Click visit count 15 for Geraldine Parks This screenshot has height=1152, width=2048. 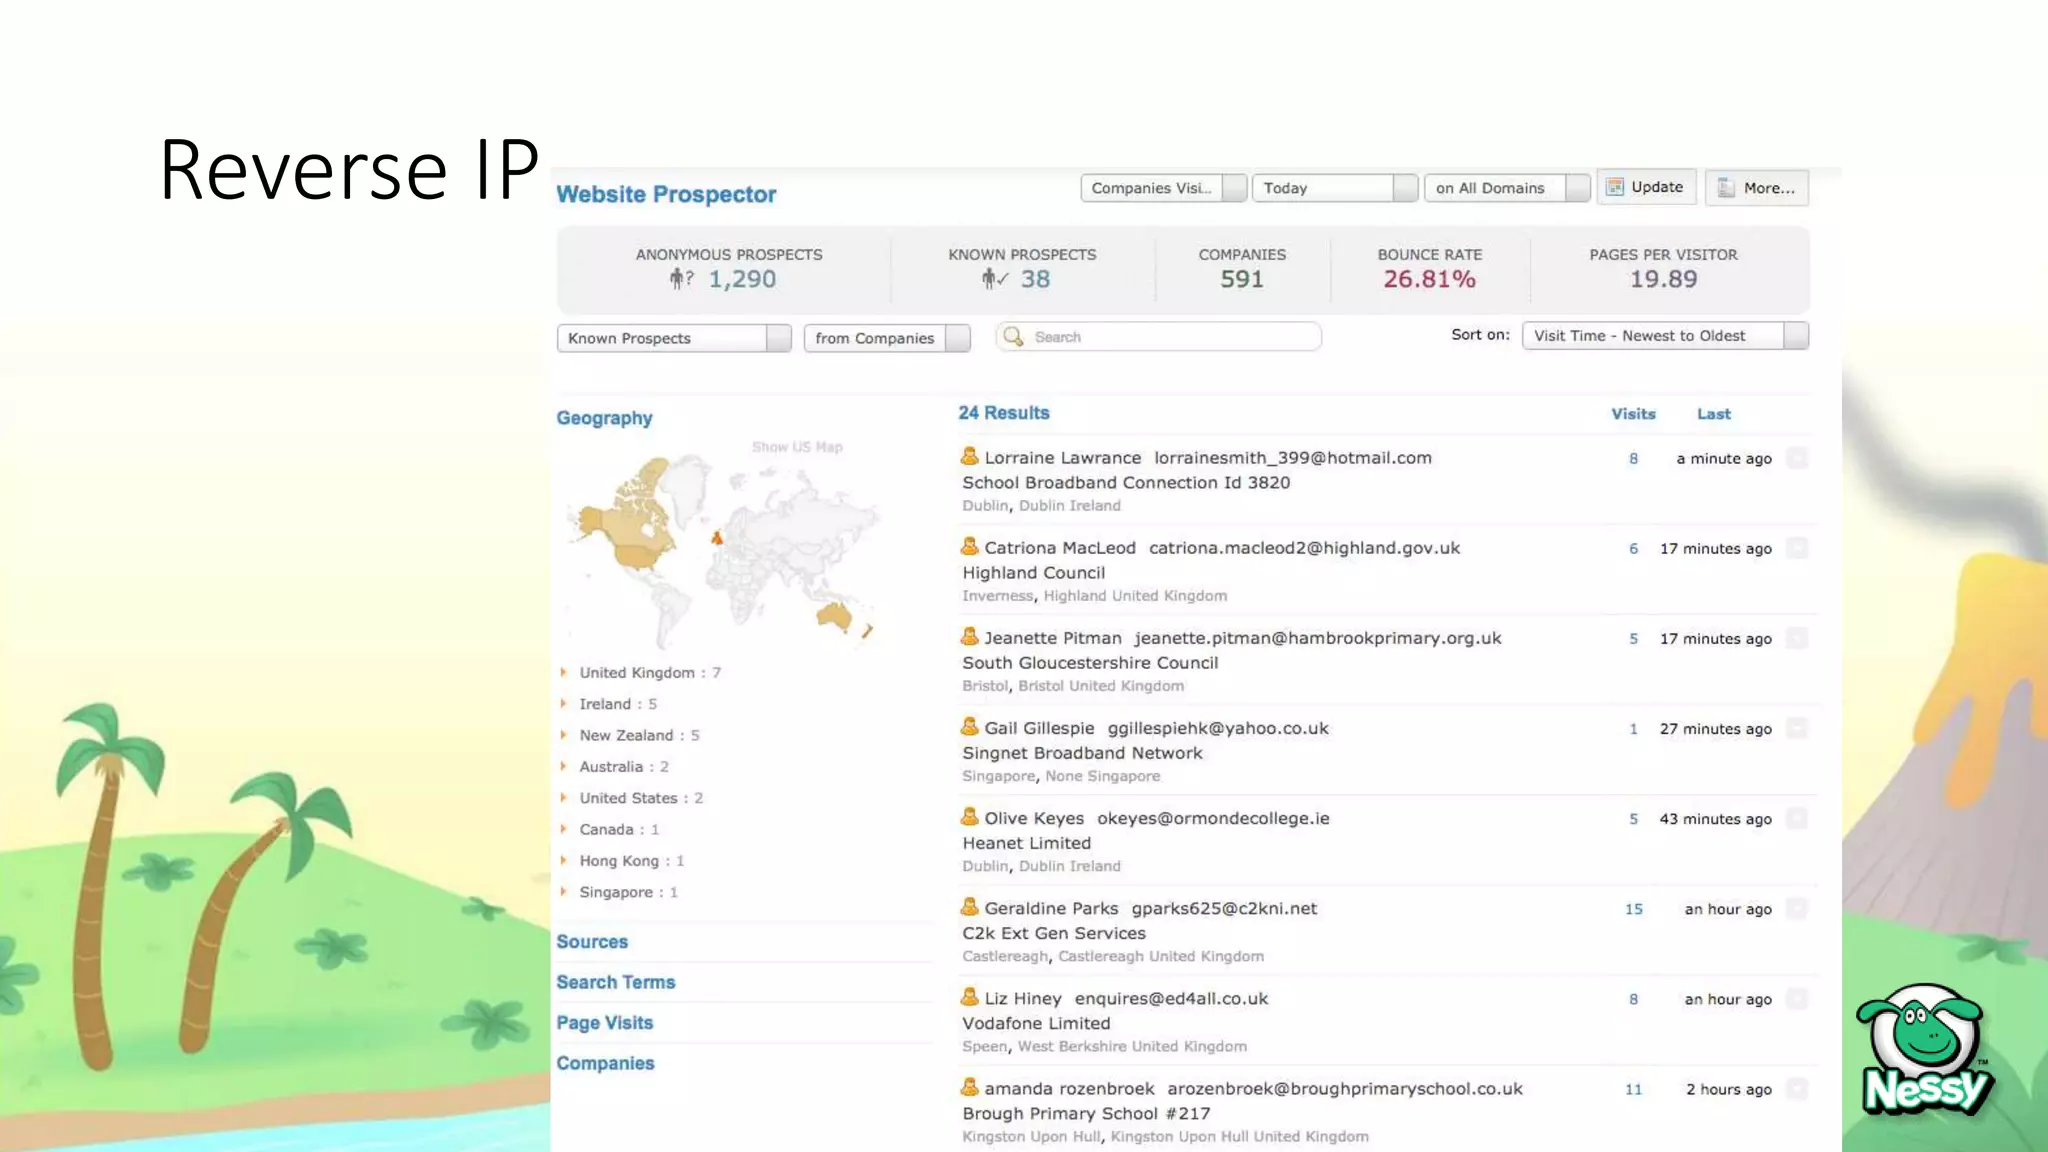pyautogui.click(x=1633, y=909)
